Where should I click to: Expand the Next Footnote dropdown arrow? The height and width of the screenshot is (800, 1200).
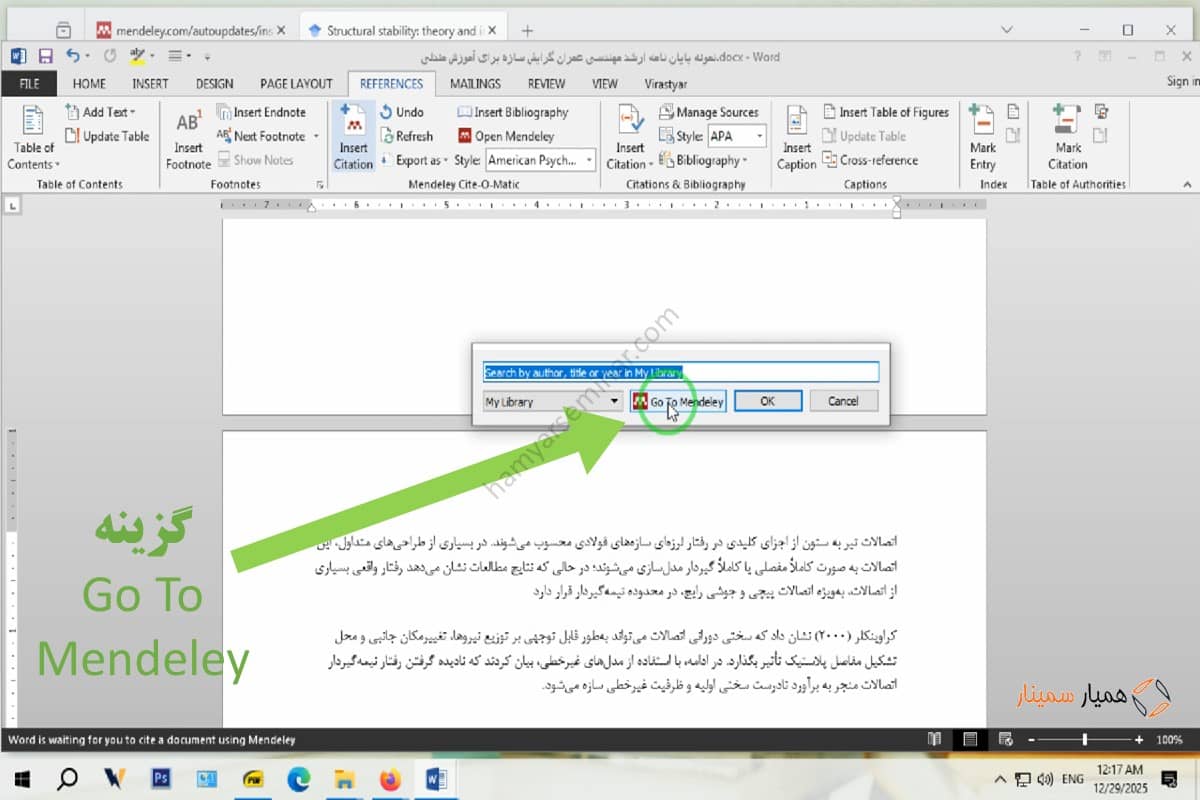pyautogui.click(x=316, y=136)
